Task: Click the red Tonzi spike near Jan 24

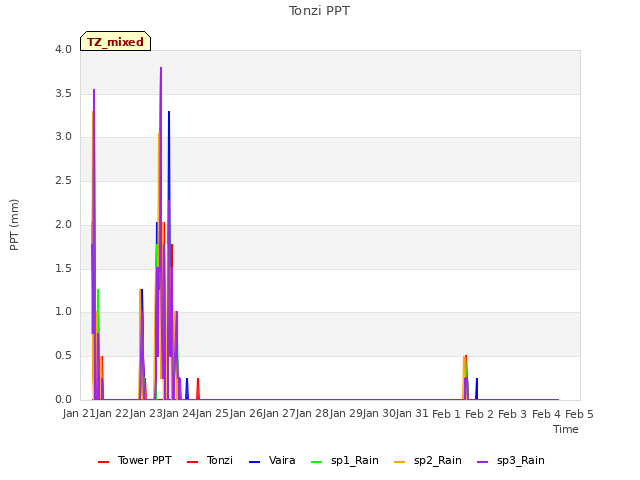Action: click(x=198, y=388)
